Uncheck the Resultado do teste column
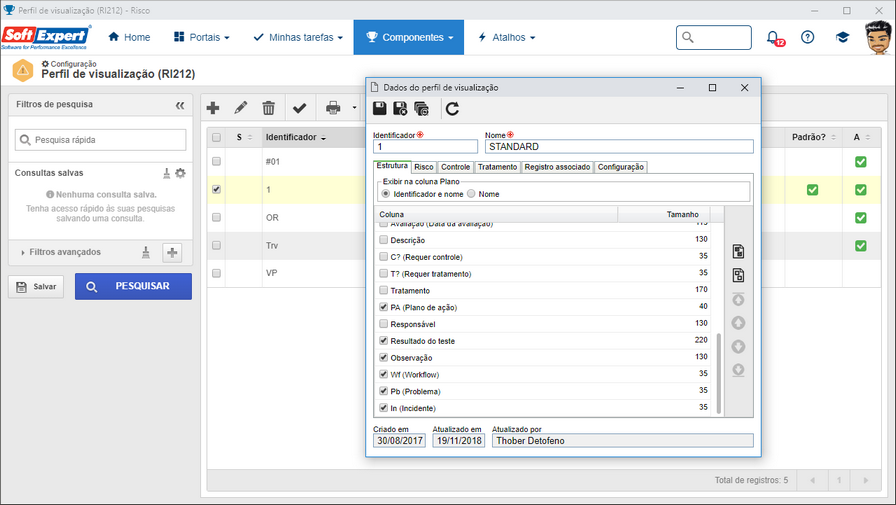896x505 pixels. tap(383, 340)
